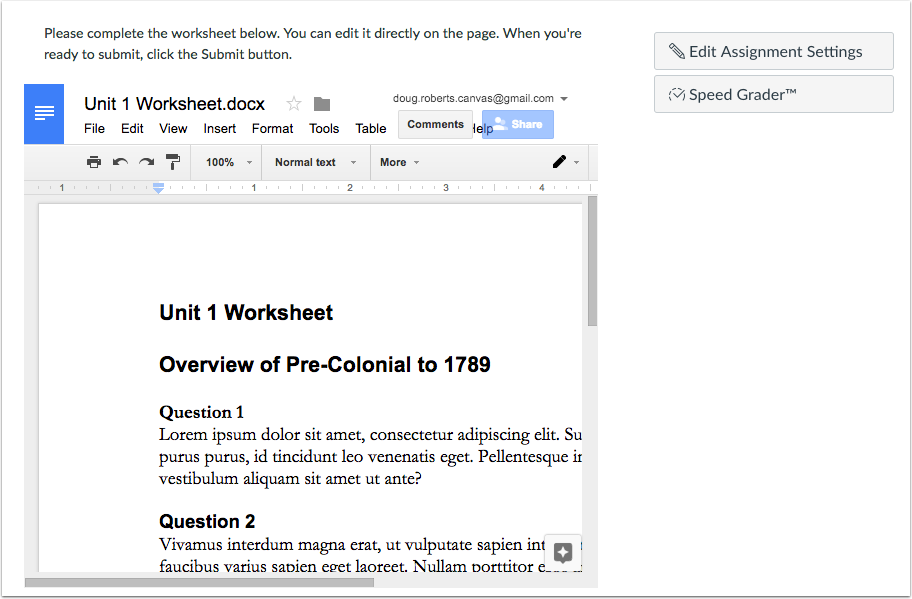The width and height of the screenshot is (912, 599).
Task: Redo the last action
Action: [x=147, y=162]
